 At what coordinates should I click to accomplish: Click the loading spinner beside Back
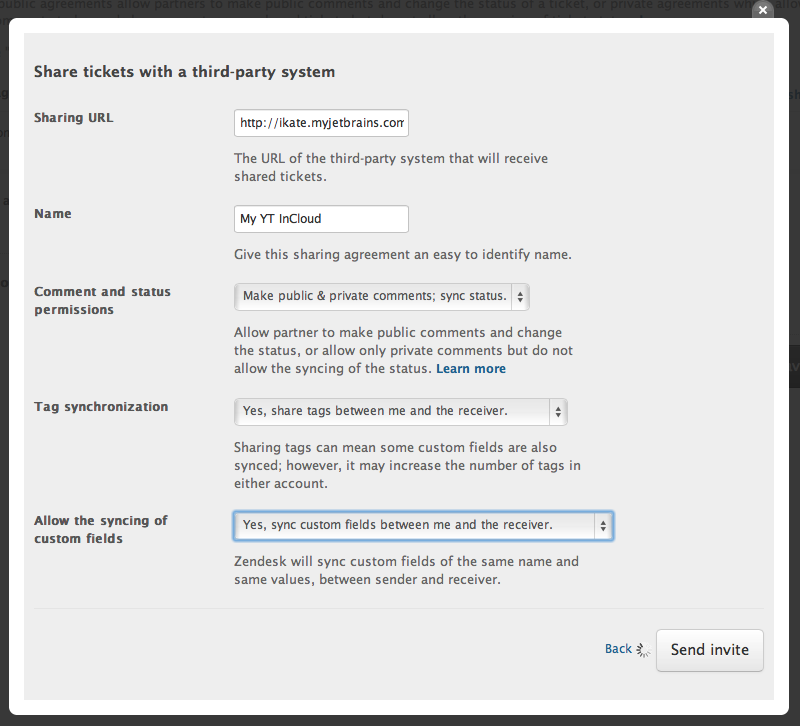pyautogui.click(x=644, y=650)
